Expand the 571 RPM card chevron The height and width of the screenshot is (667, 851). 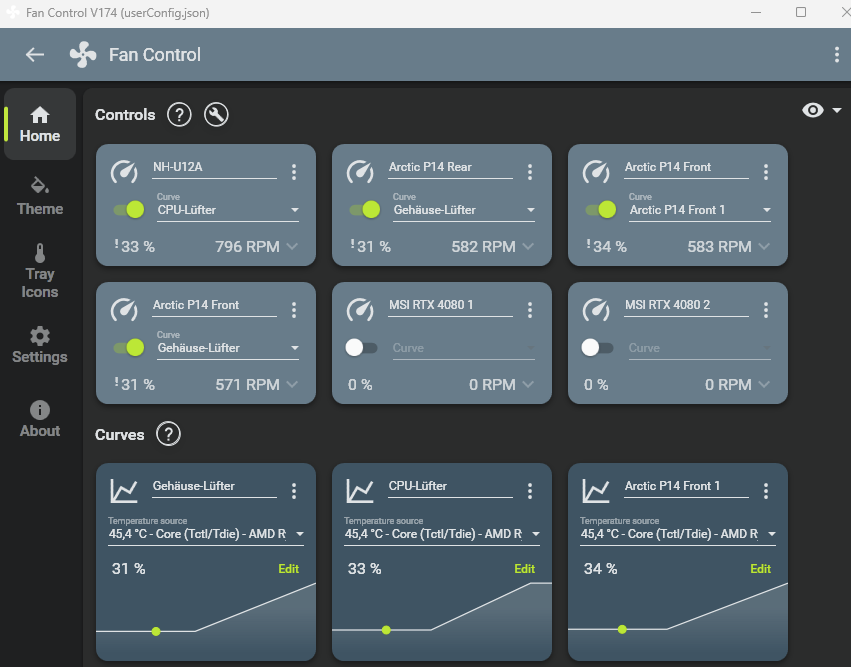292,384
